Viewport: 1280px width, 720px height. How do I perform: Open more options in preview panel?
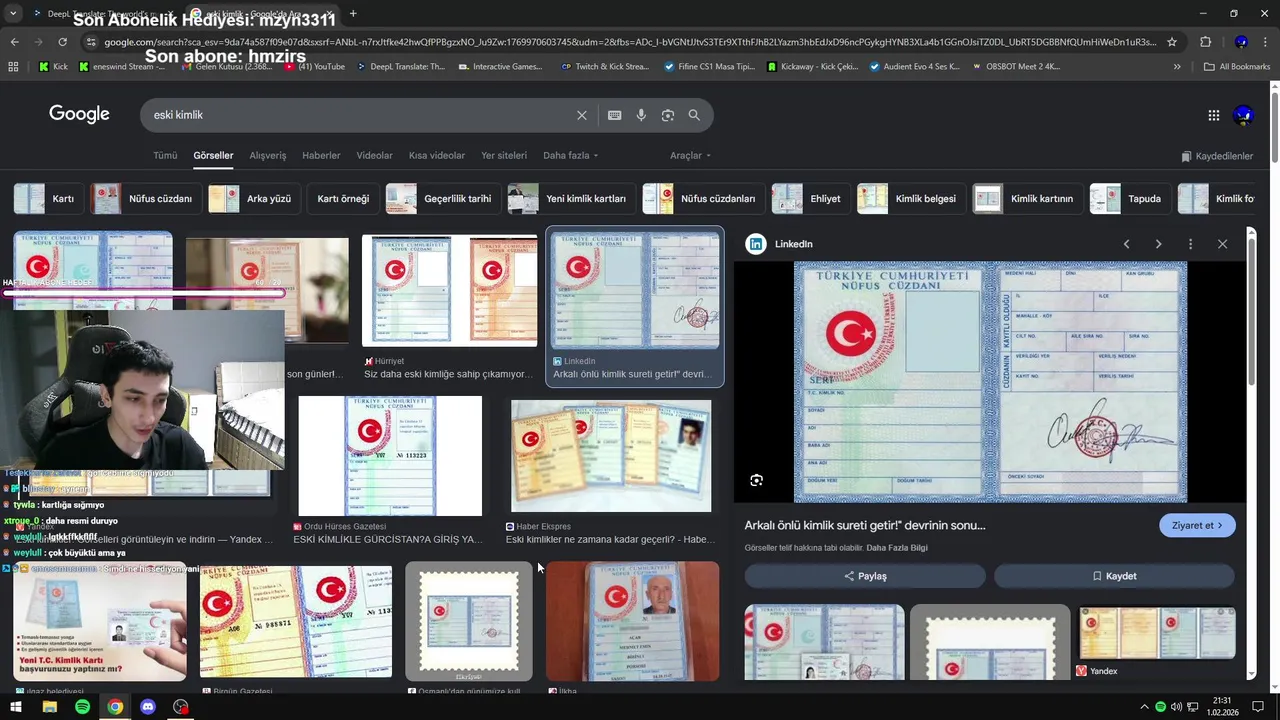click(1190, 244)
